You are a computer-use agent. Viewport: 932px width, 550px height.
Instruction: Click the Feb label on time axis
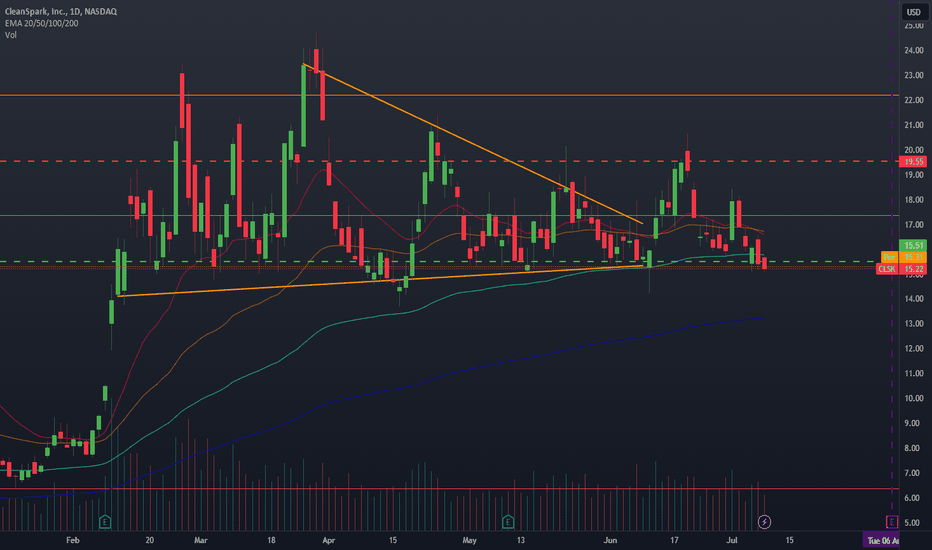[73, 540]
